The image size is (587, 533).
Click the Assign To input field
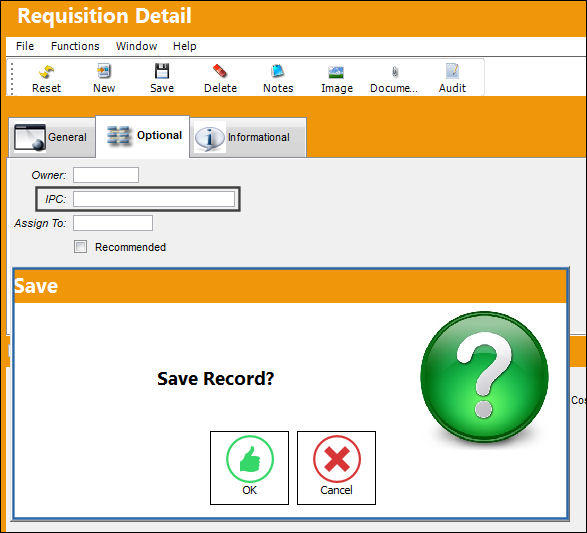point(113,223)
